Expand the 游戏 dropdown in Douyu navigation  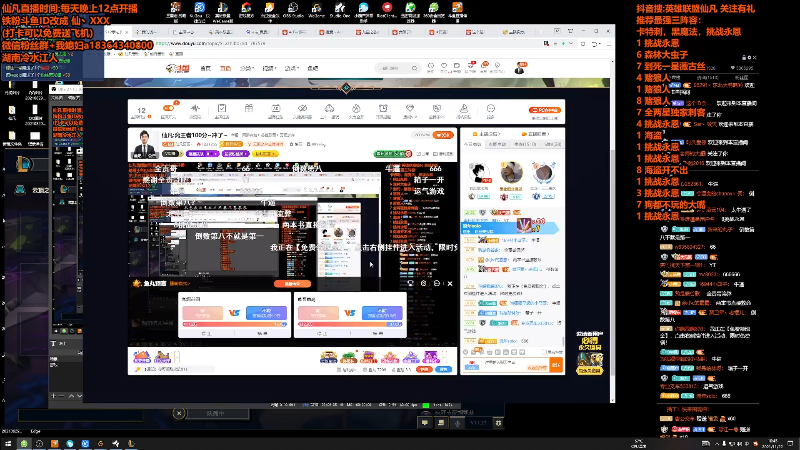coord(291,68)
